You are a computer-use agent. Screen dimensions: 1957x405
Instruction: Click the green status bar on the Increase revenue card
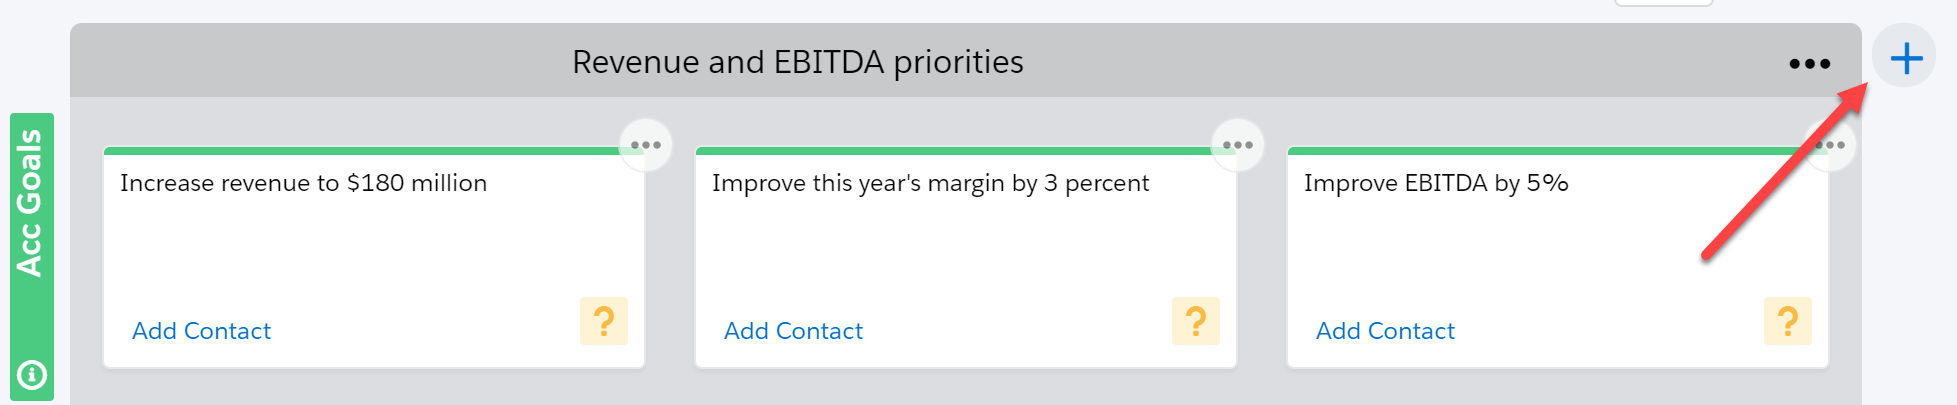point(362,151)
